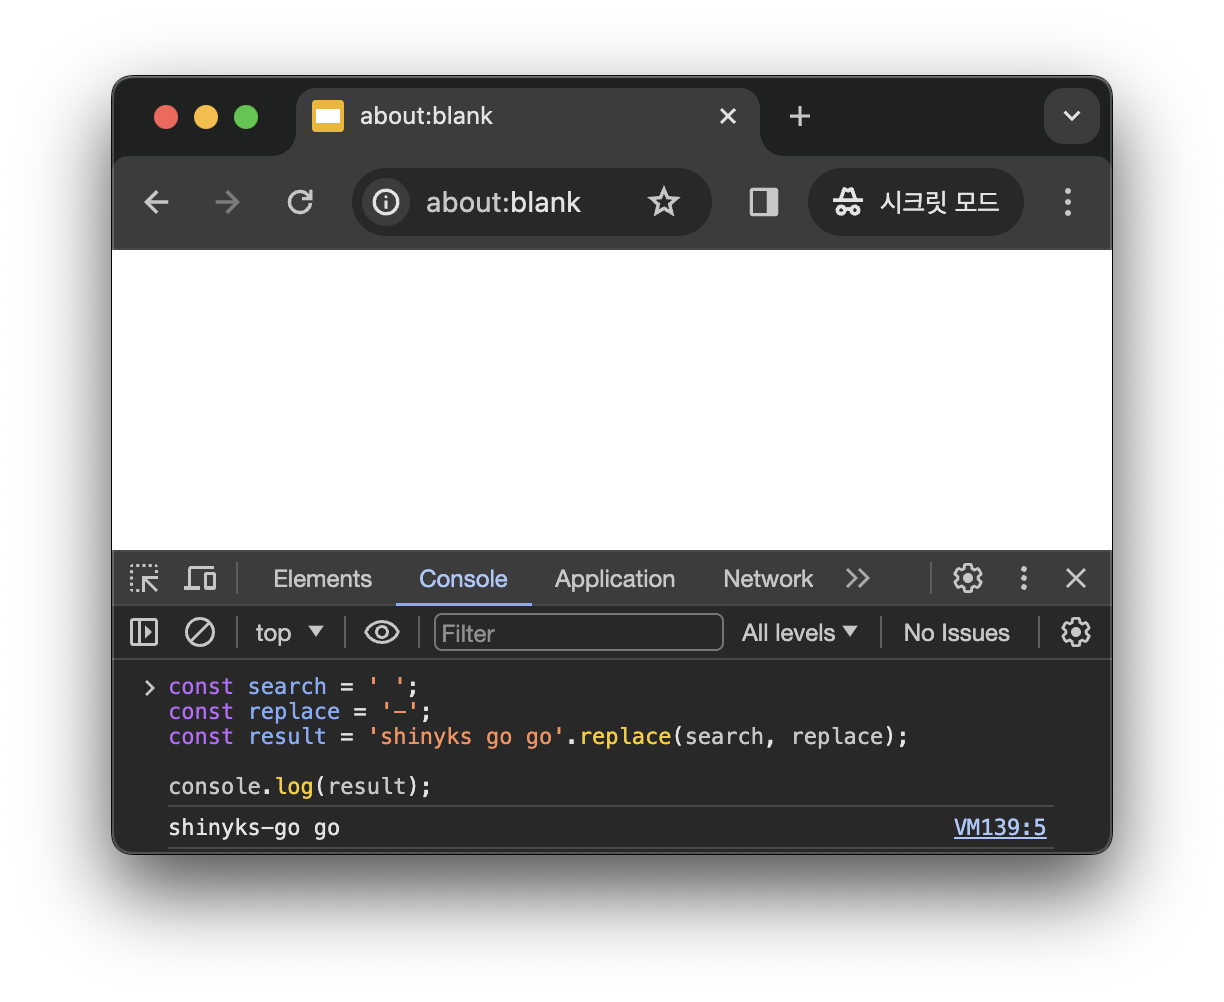Go forward to the next page
This screenshot has height=1002, width=1224.
click(228, 202)
